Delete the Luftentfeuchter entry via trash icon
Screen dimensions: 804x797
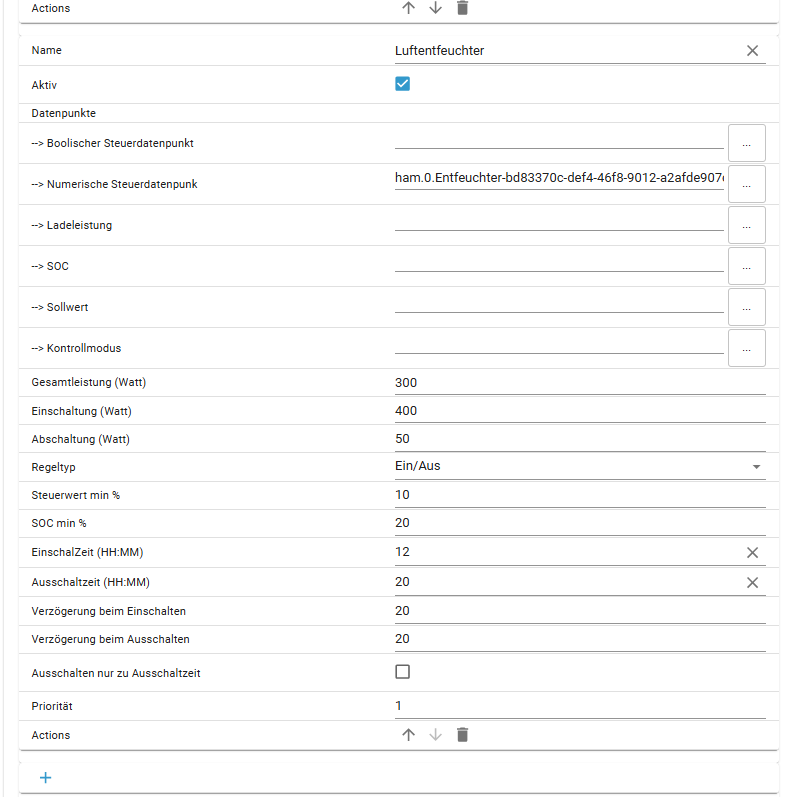[462, 735]
